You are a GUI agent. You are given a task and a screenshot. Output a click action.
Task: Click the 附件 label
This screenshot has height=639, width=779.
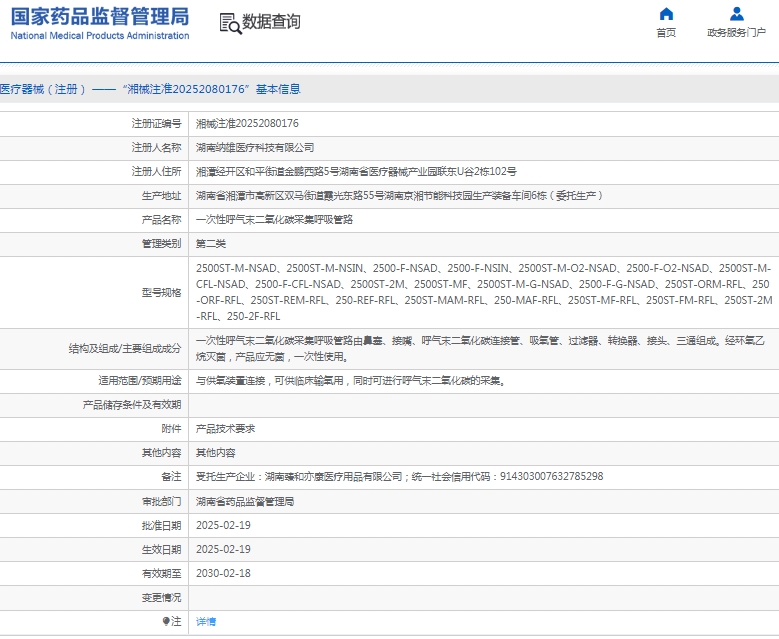[x=171, y=429]
